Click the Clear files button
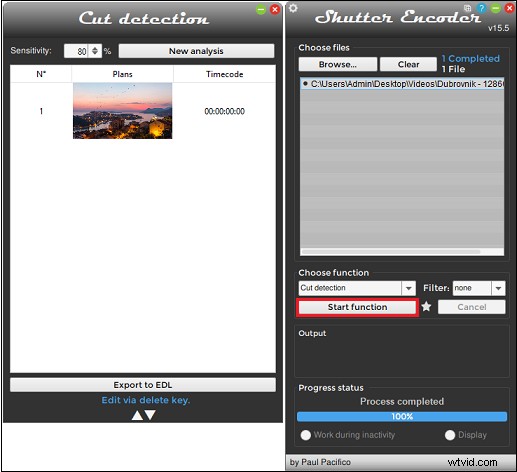This screenshot has height=472, width=517. [408, 64]
